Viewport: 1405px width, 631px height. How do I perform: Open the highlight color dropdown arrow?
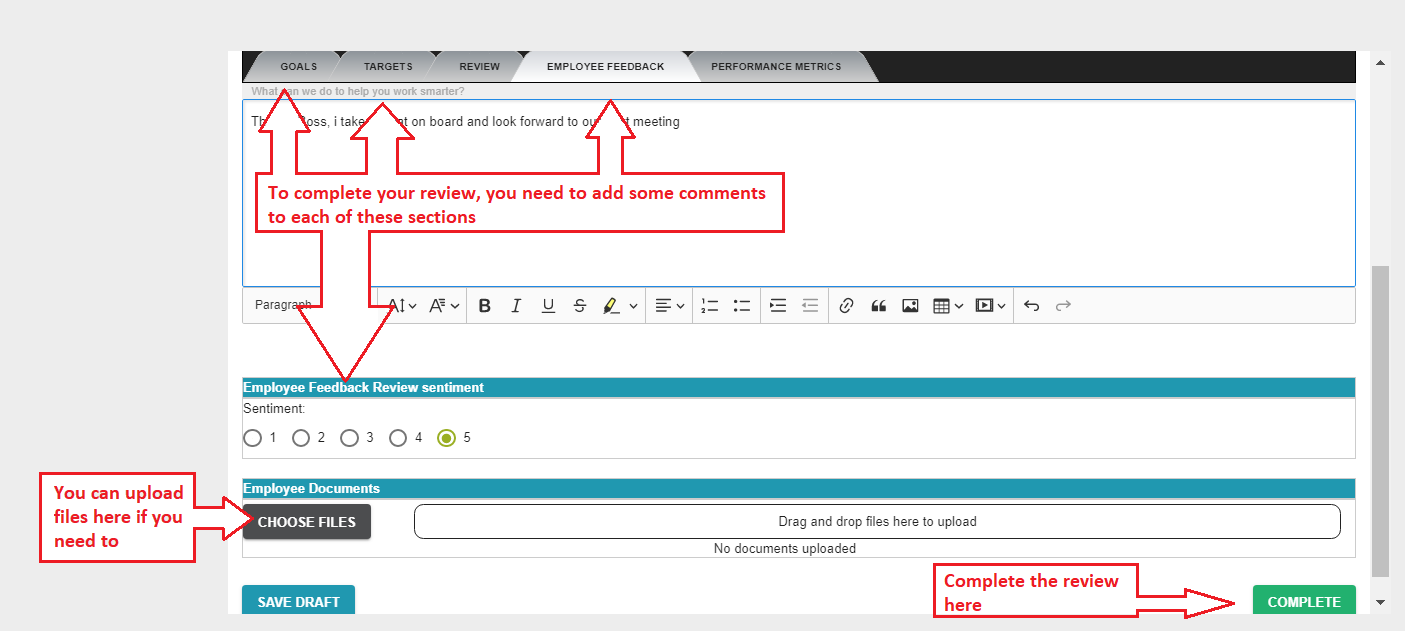(x=633, y=306)
